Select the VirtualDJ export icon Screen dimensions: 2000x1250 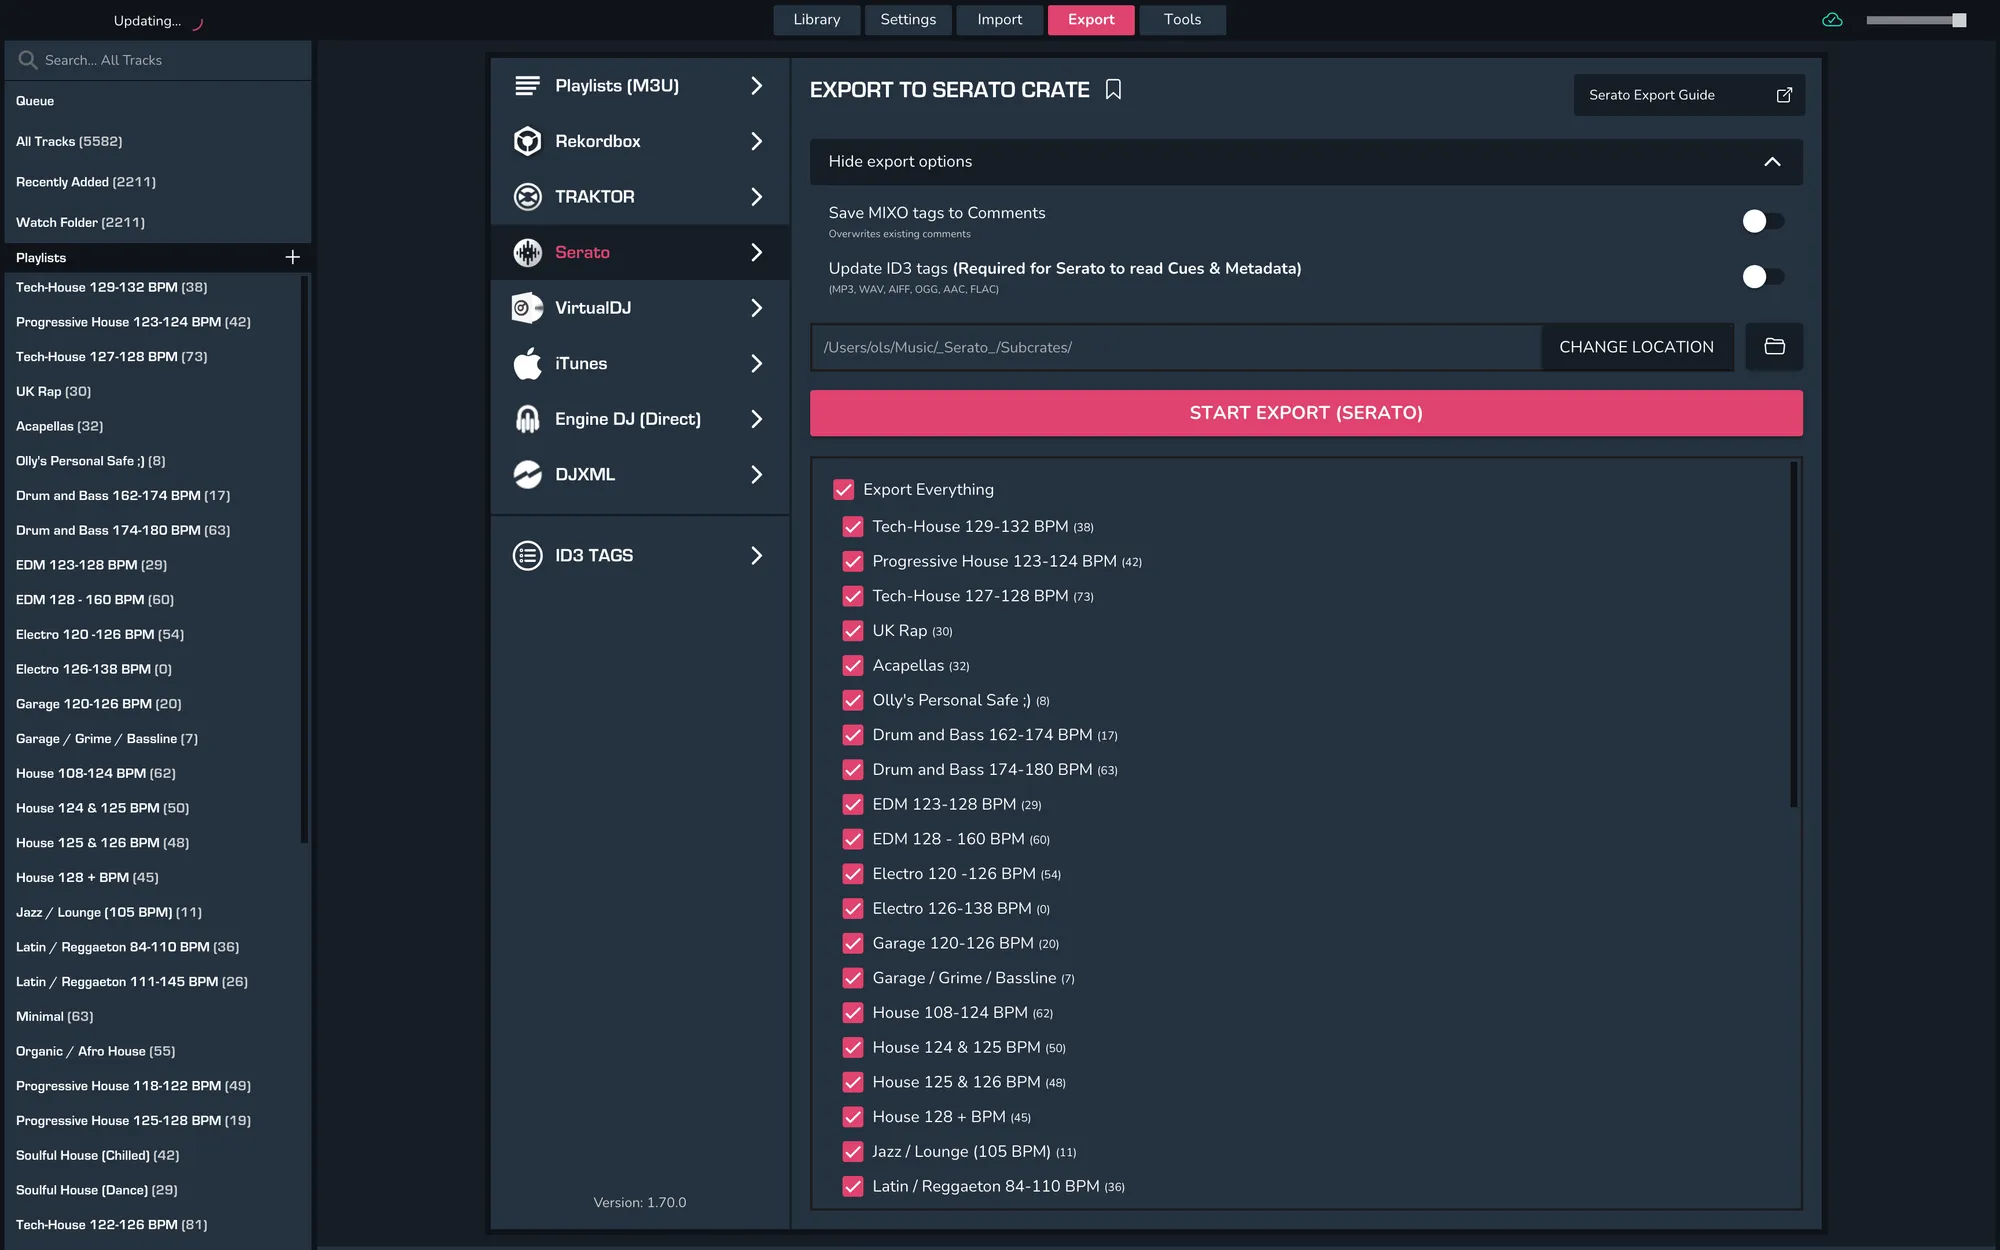[527, 307]
